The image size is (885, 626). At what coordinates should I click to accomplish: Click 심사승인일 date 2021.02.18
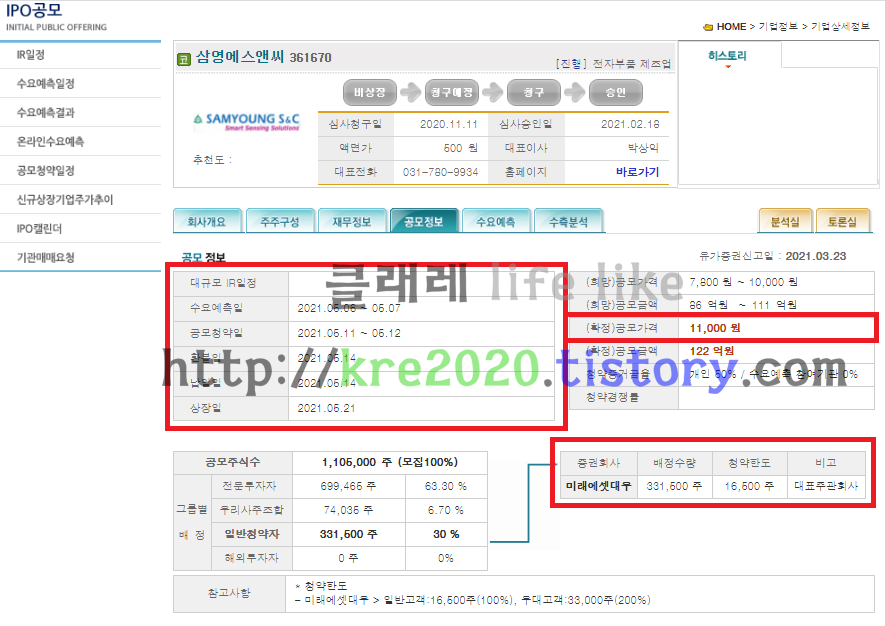(630, 124)
